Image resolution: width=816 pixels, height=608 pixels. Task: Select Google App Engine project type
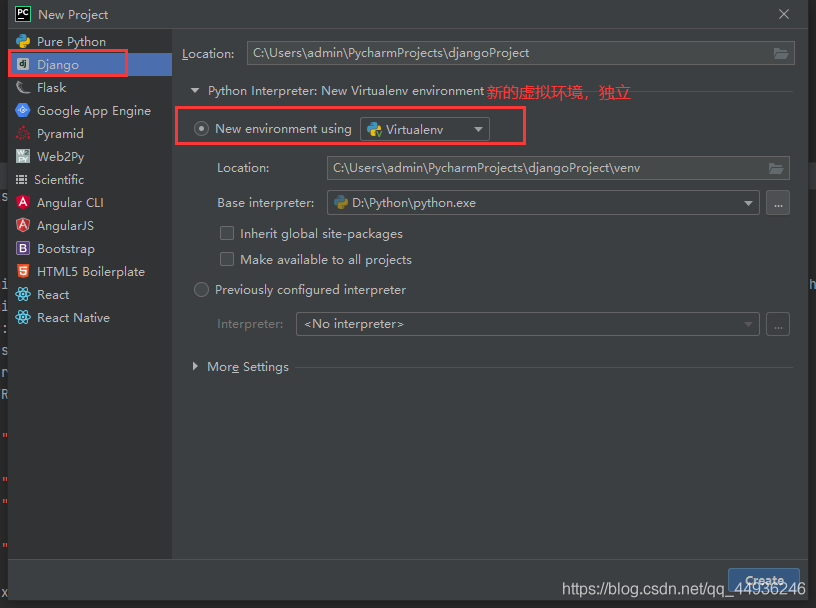(x=90, y=110)
